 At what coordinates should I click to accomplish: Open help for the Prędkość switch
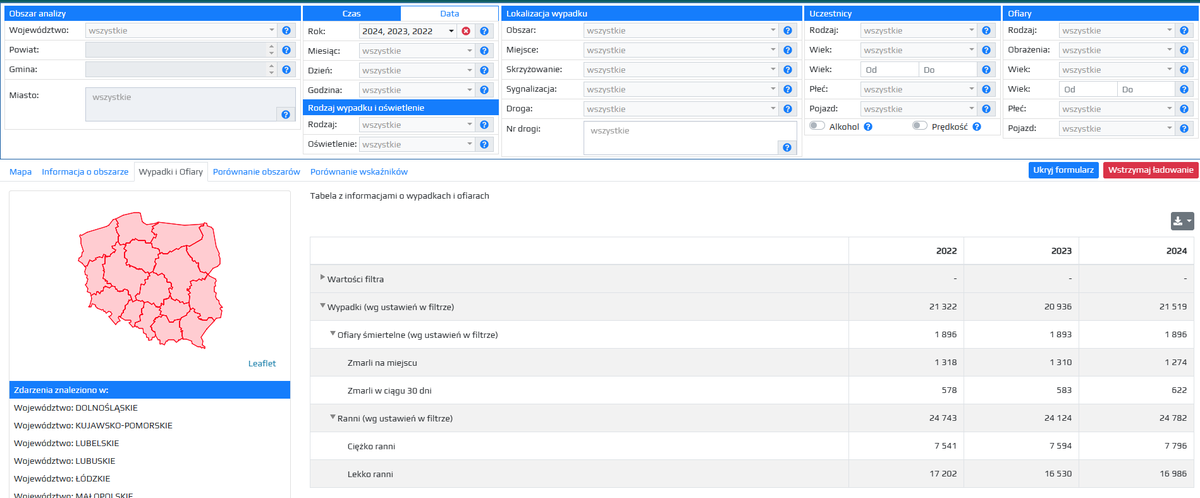coord(976,127)
